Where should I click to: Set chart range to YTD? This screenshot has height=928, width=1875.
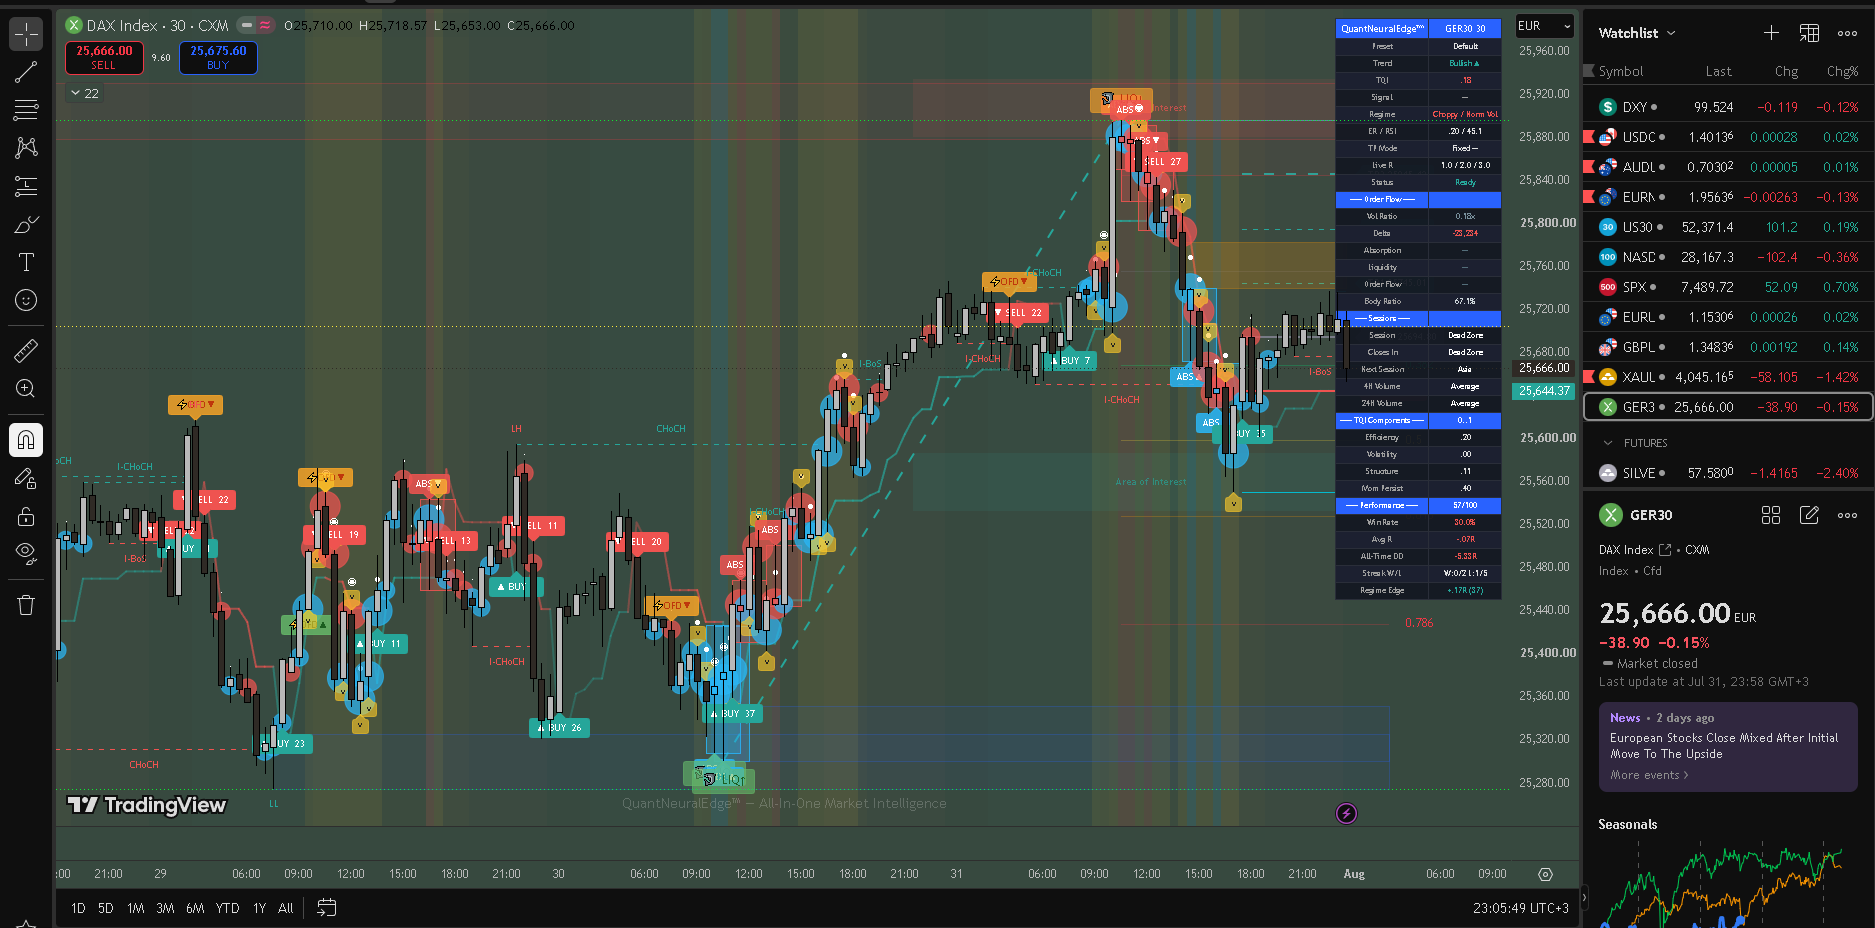click(x=228, y=908)
